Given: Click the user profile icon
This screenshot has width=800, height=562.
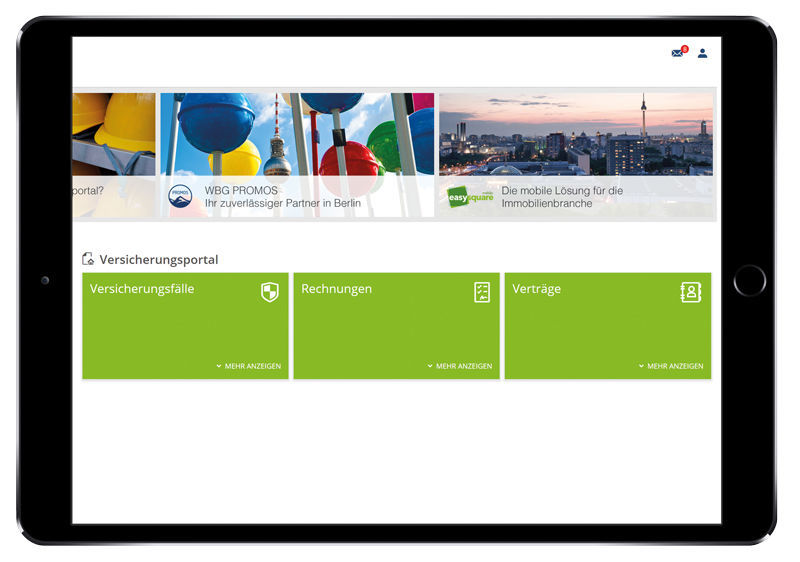Looking at the screenshot, I should 702,53.
